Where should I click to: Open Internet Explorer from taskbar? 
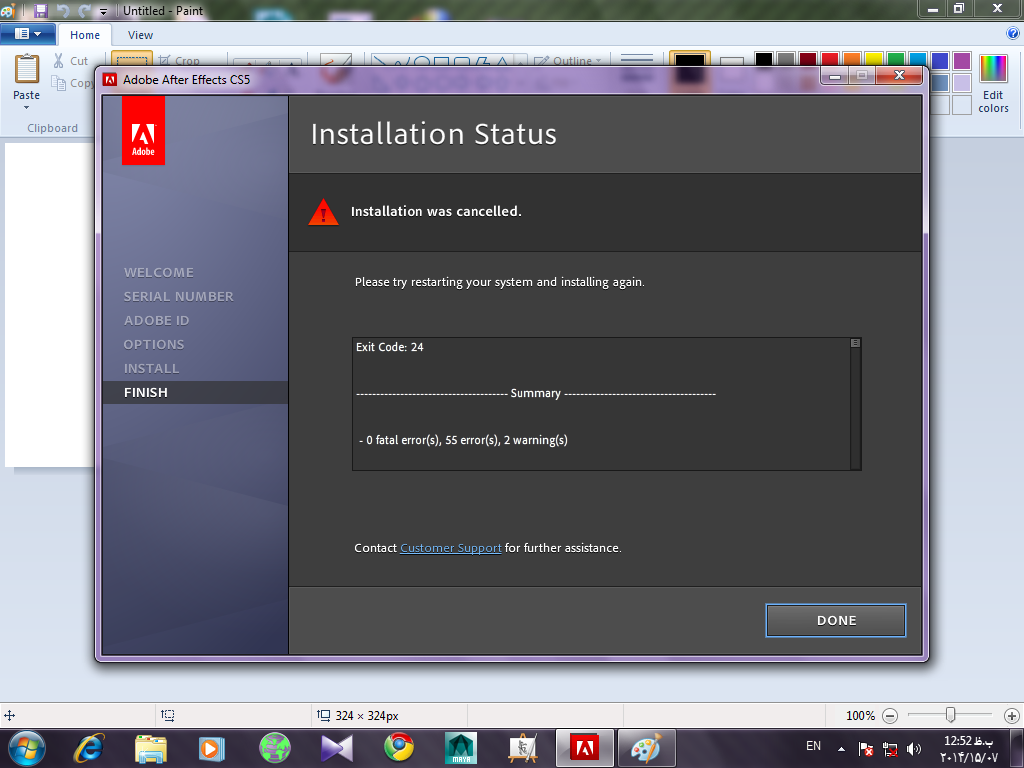[89, 748]
